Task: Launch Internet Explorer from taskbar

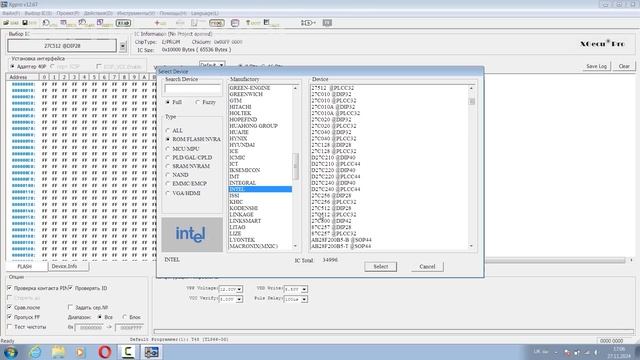Action: click(36, 352)
